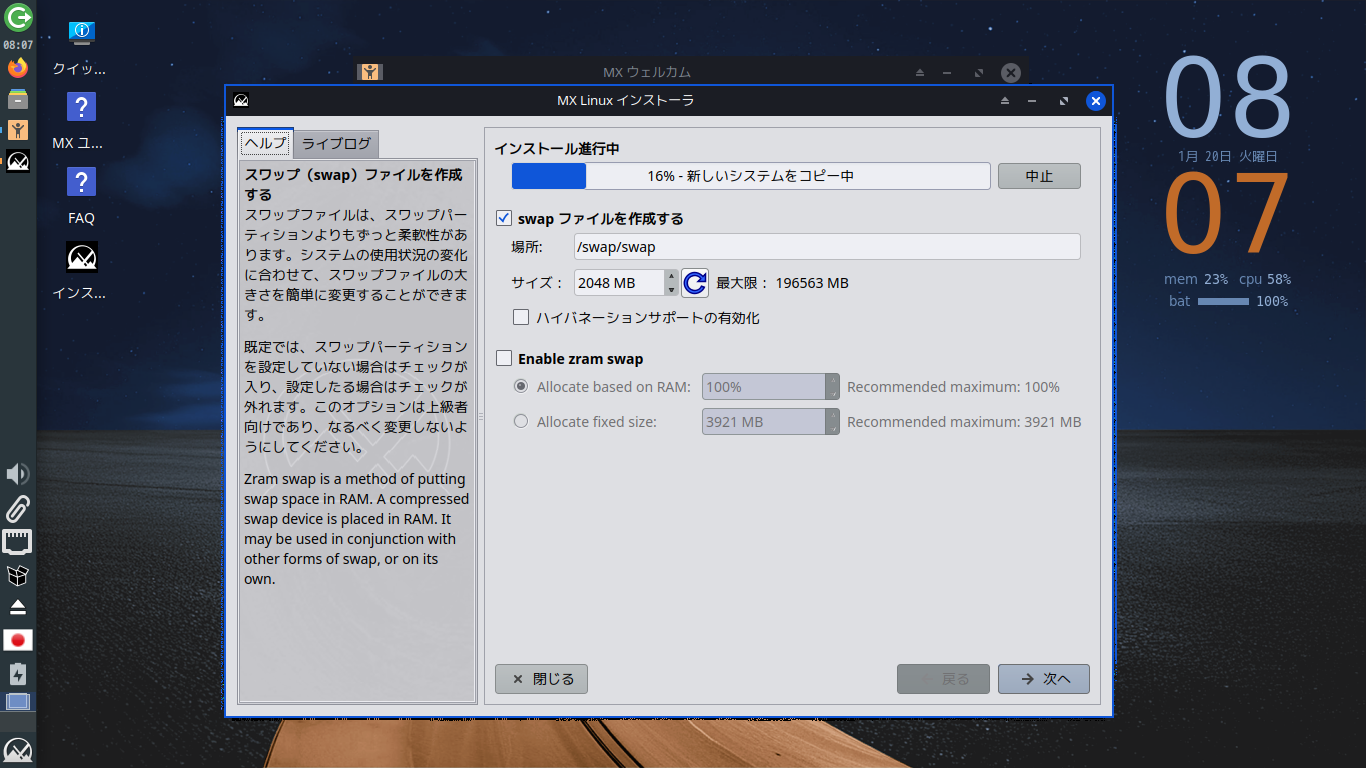
Task: Select the Allocate fixed size radio button
Action: pos(521,422)
